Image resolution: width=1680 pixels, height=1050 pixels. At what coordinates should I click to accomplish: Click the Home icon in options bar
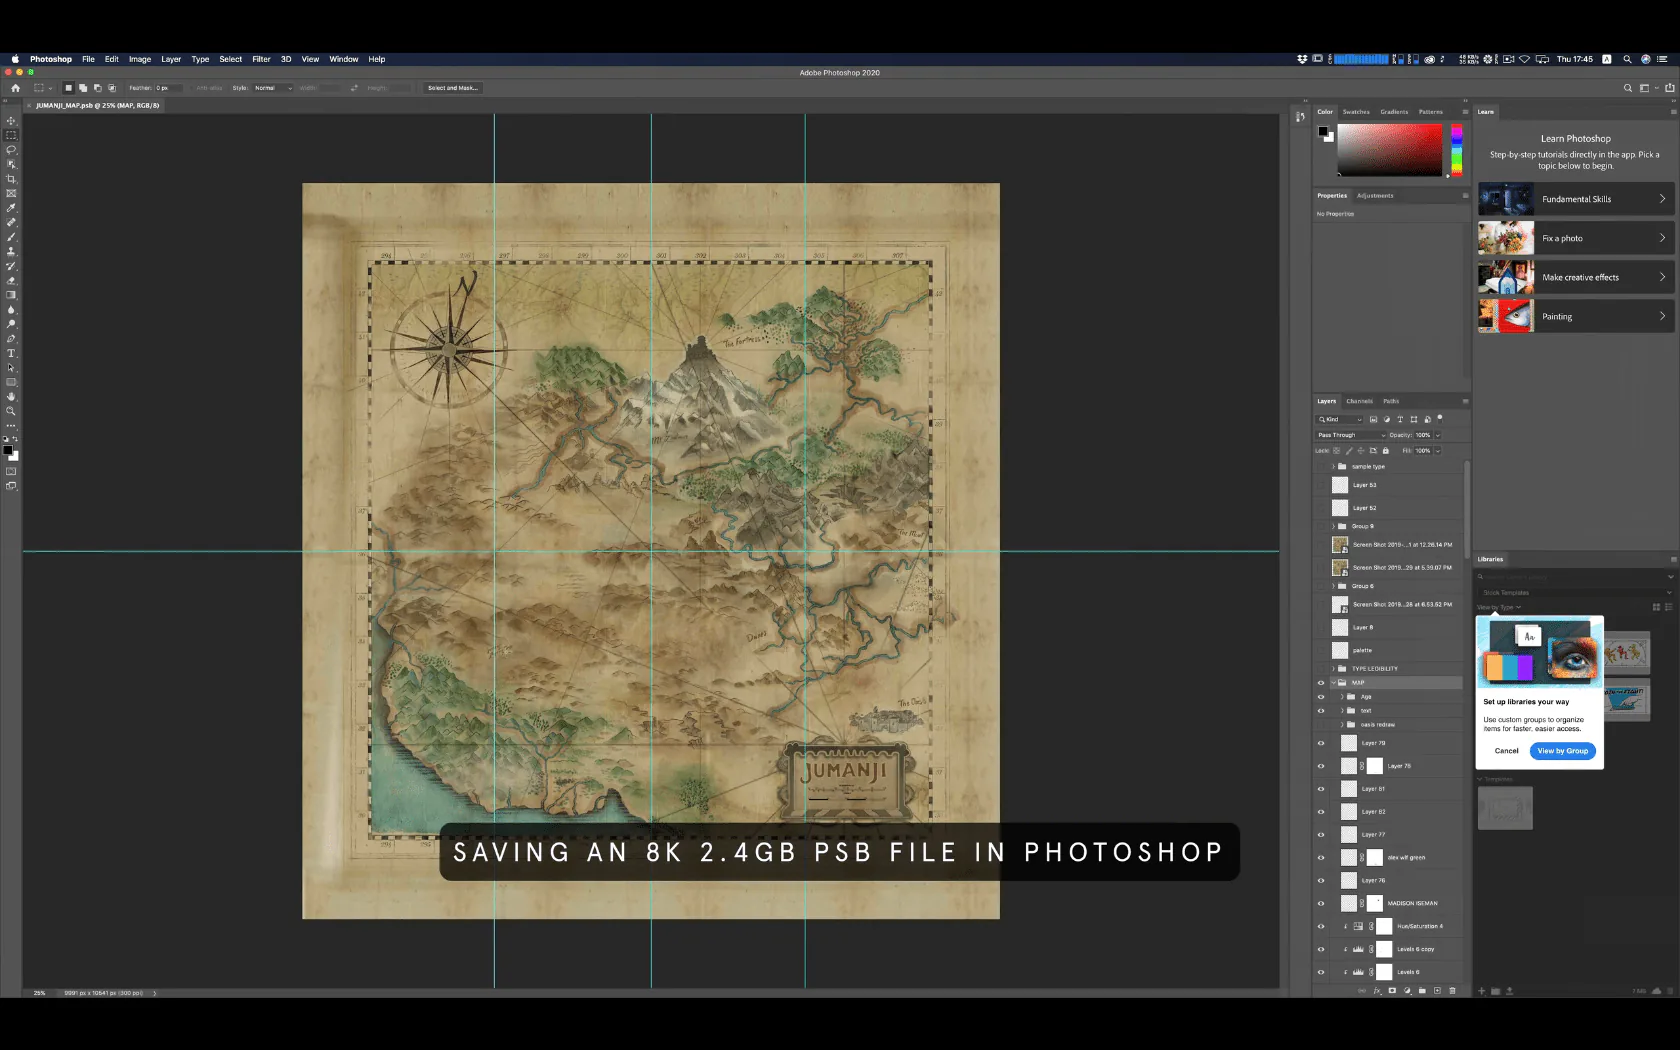[15, 88]
